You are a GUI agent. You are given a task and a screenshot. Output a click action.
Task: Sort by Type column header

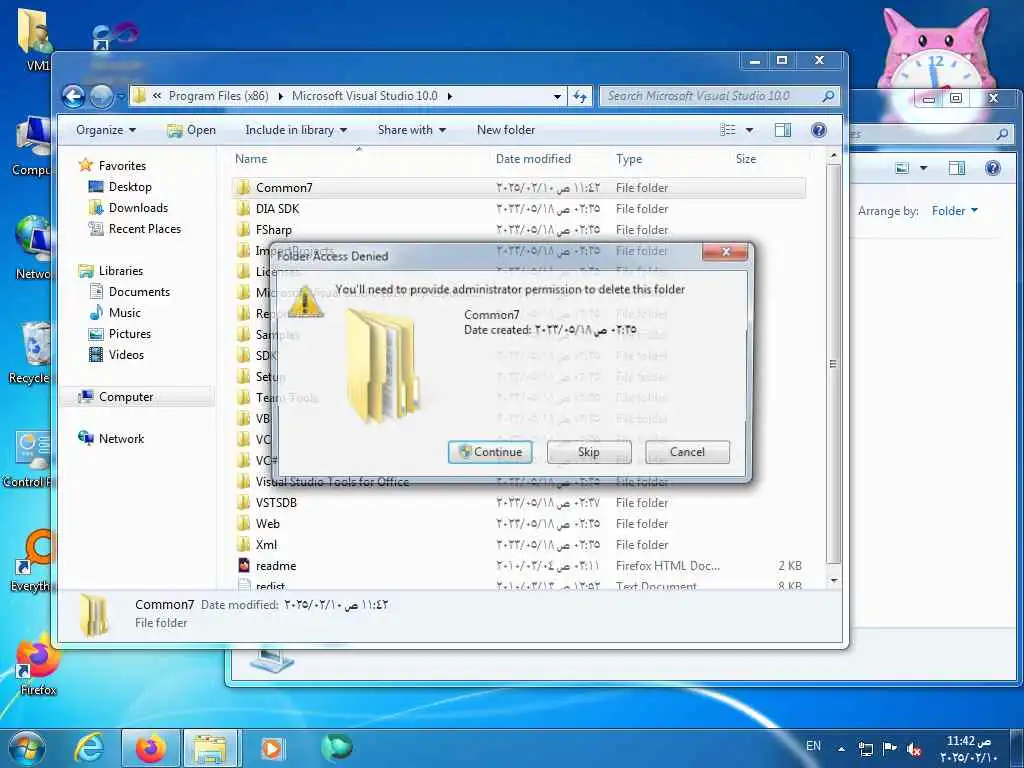click(x=629, y=159)
